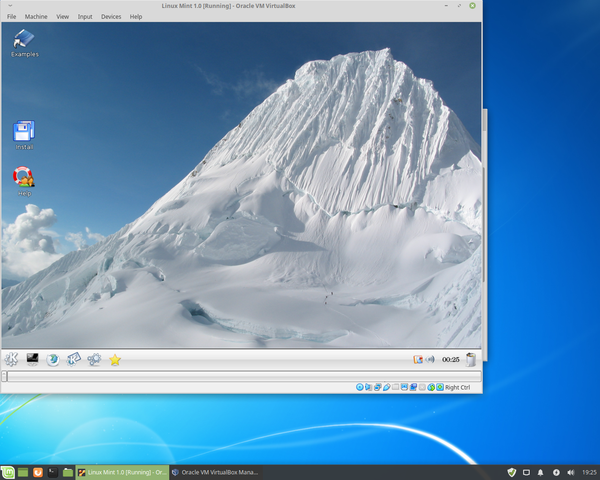Click the green arrow mouse integration icon

click(x=431, y=387)
